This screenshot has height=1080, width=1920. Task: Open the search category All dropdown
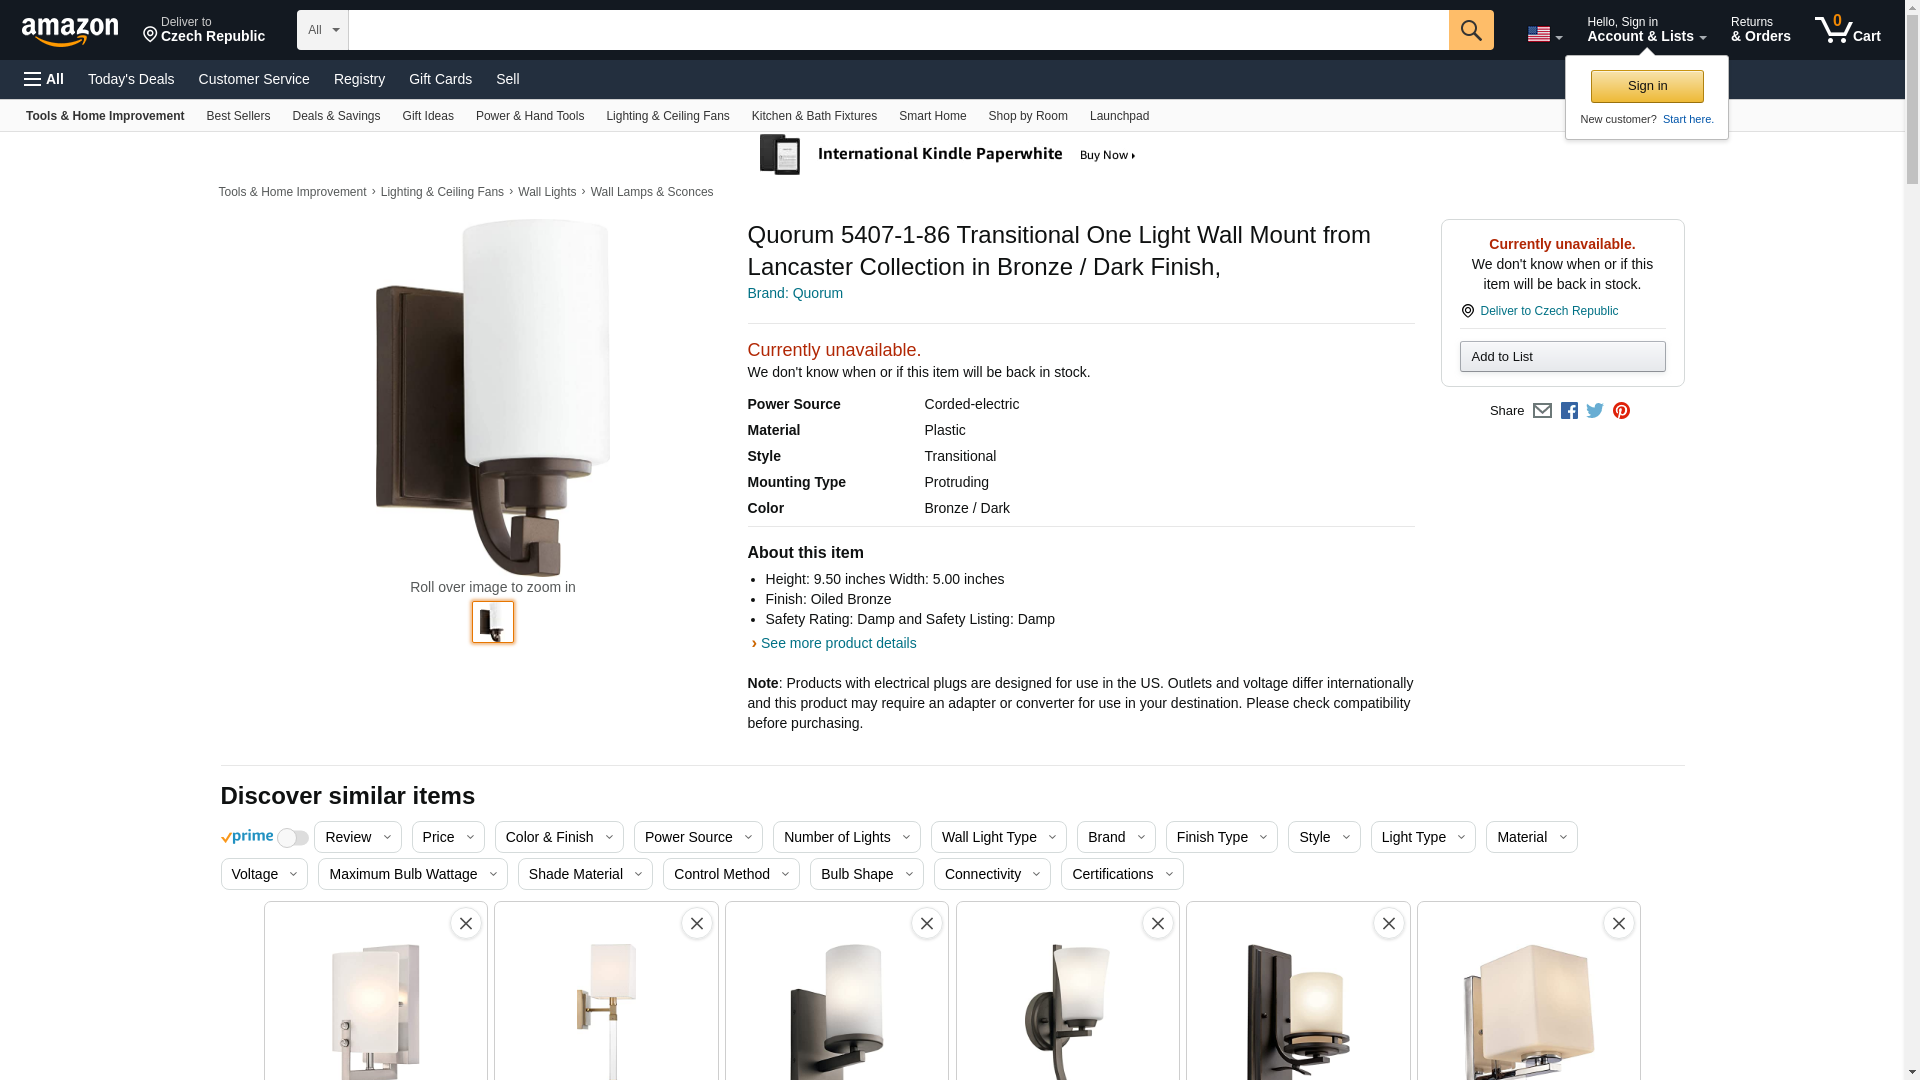(x=323, y=30)
